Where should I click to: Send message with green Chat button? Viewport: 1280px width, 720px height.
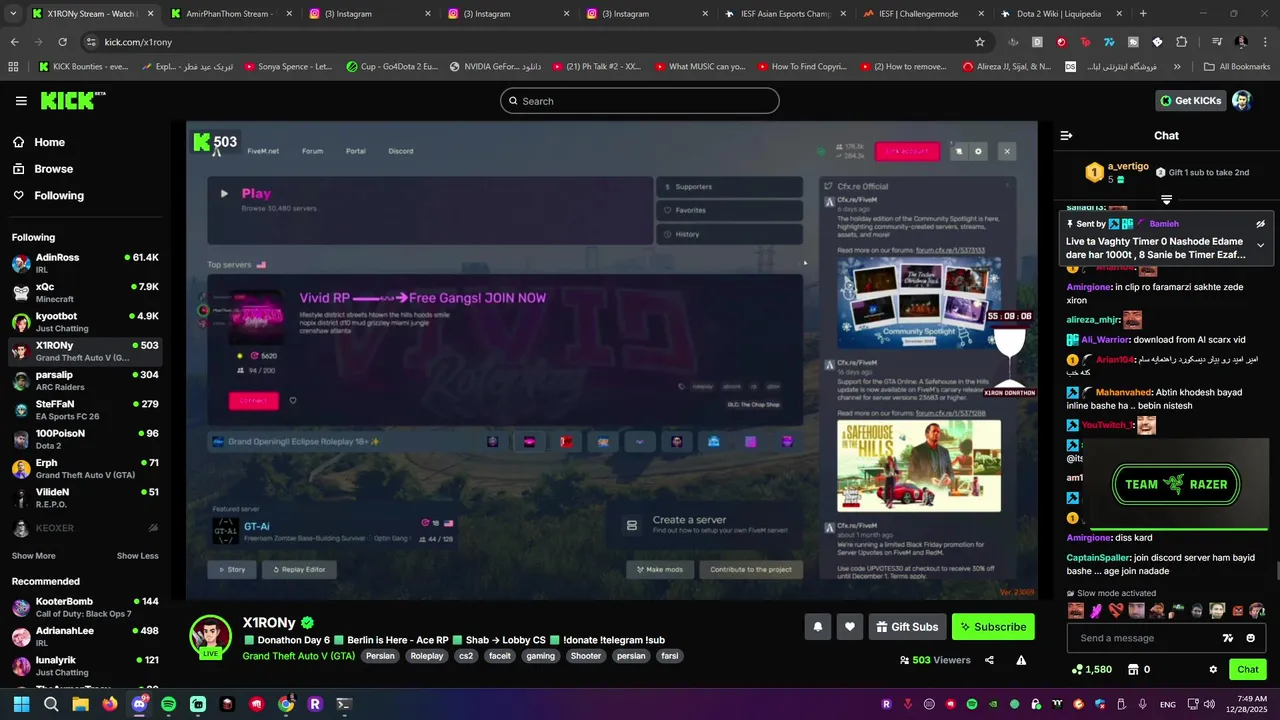coord(1248,669)
